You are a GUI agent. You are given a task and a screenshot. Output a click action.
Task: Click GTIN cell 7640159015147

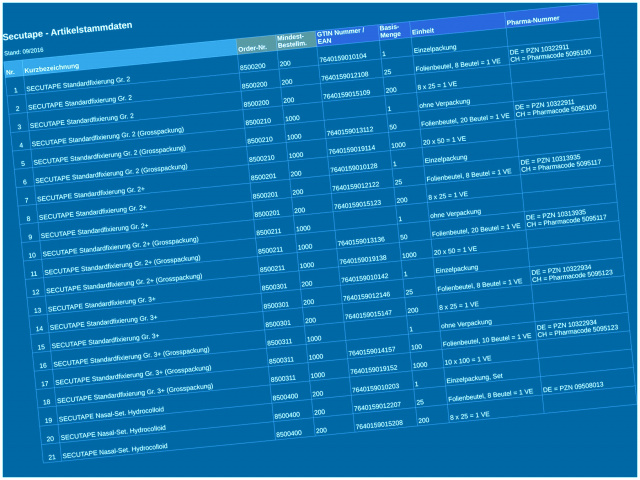pyautogui.click(x=368, y=315)
